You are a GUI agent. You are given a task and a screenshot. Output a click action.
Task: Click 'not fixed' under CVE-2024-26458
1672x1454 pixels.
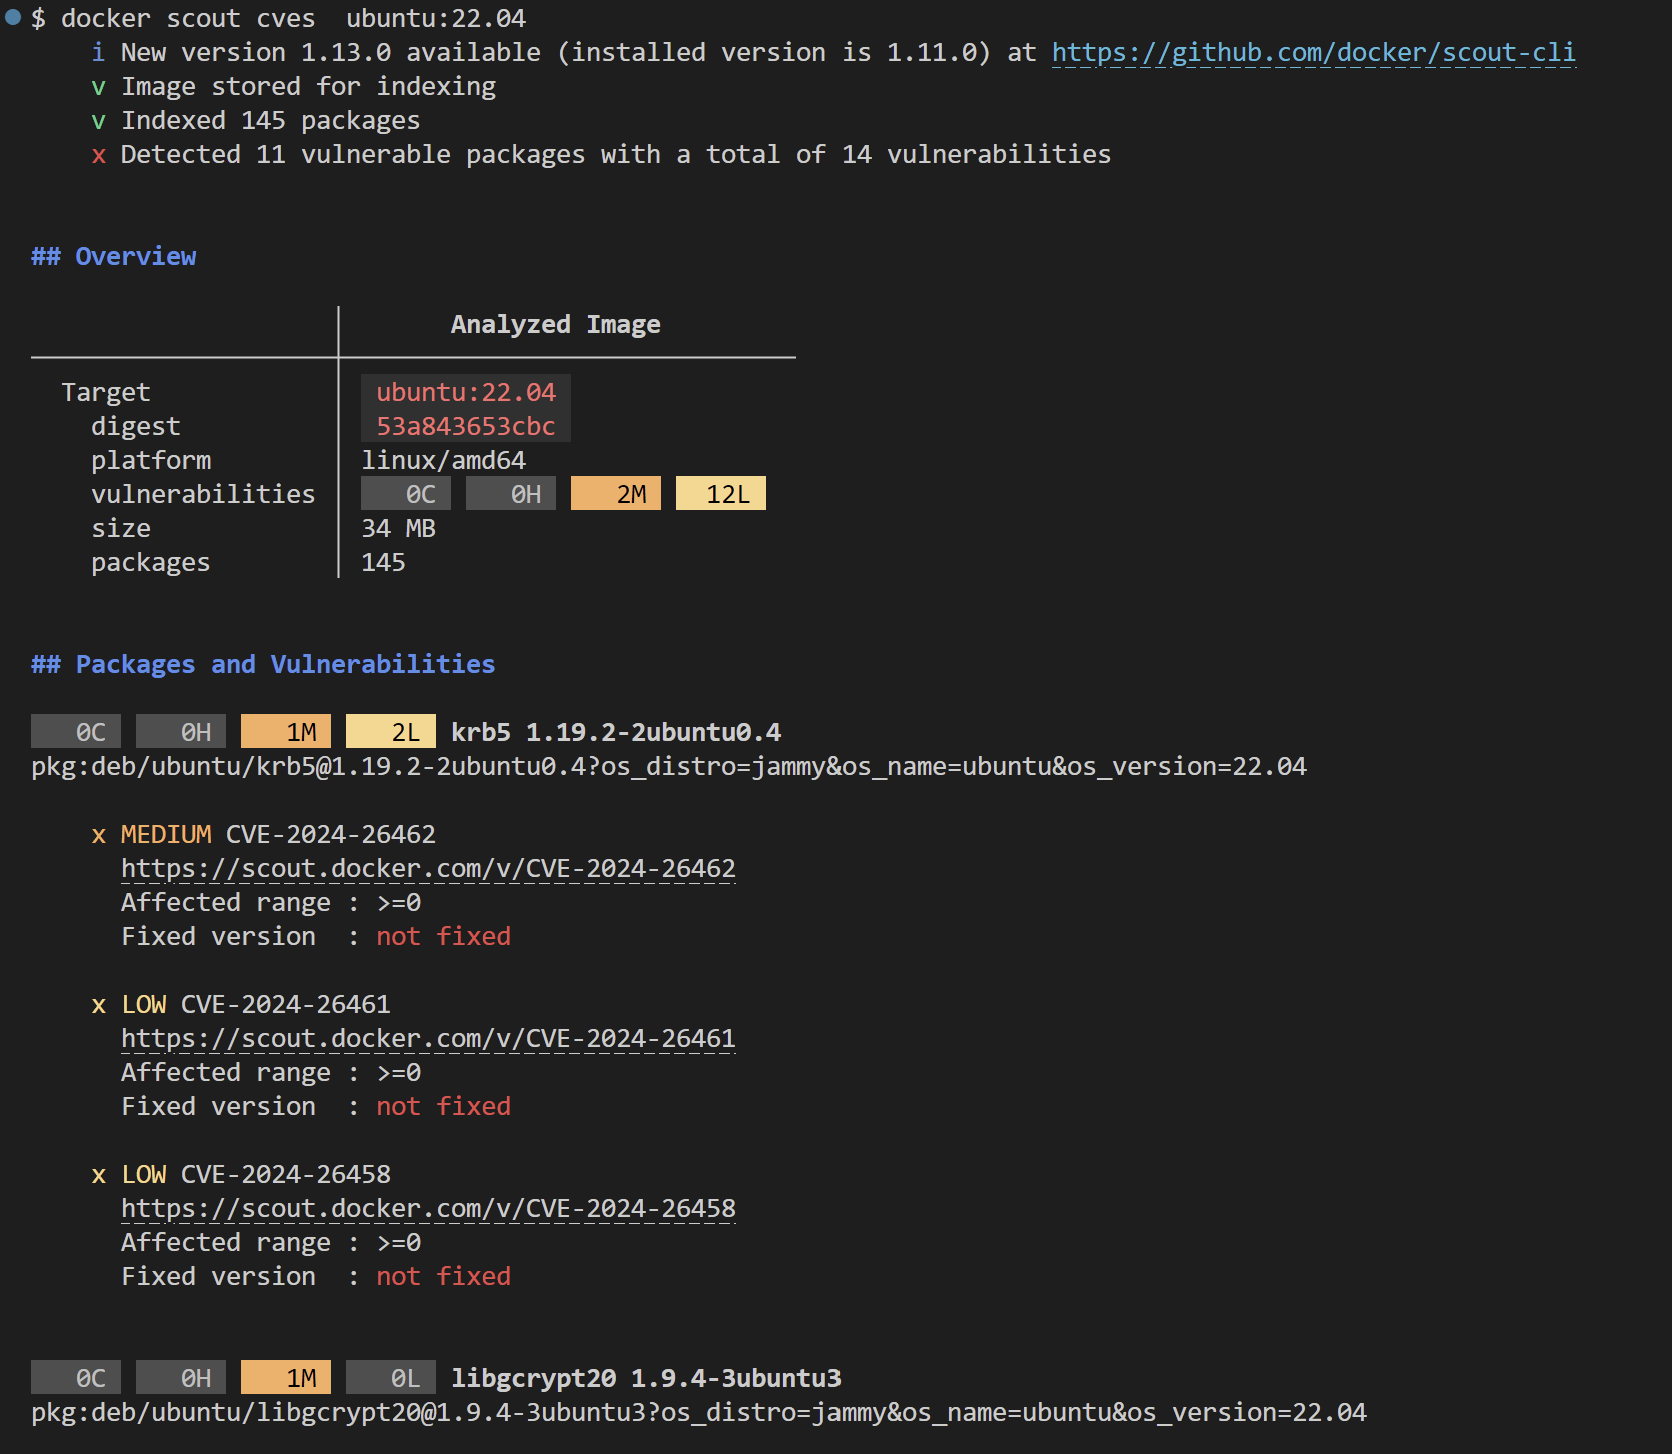pyautogui.click(x=443, y=1276)
